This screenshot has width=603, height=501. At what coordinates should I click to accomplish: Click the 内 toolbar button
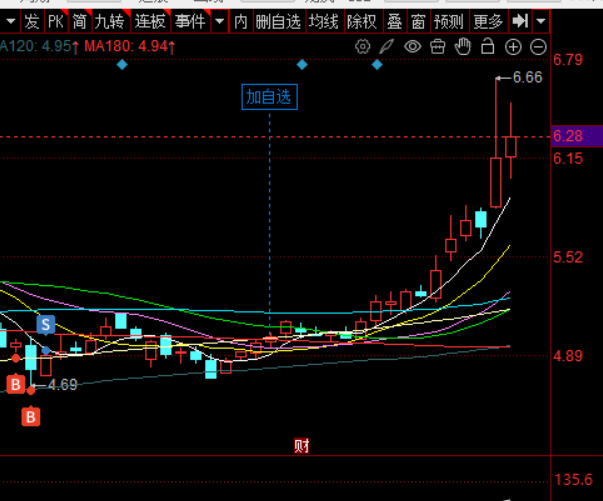click(x=241, y=21)
